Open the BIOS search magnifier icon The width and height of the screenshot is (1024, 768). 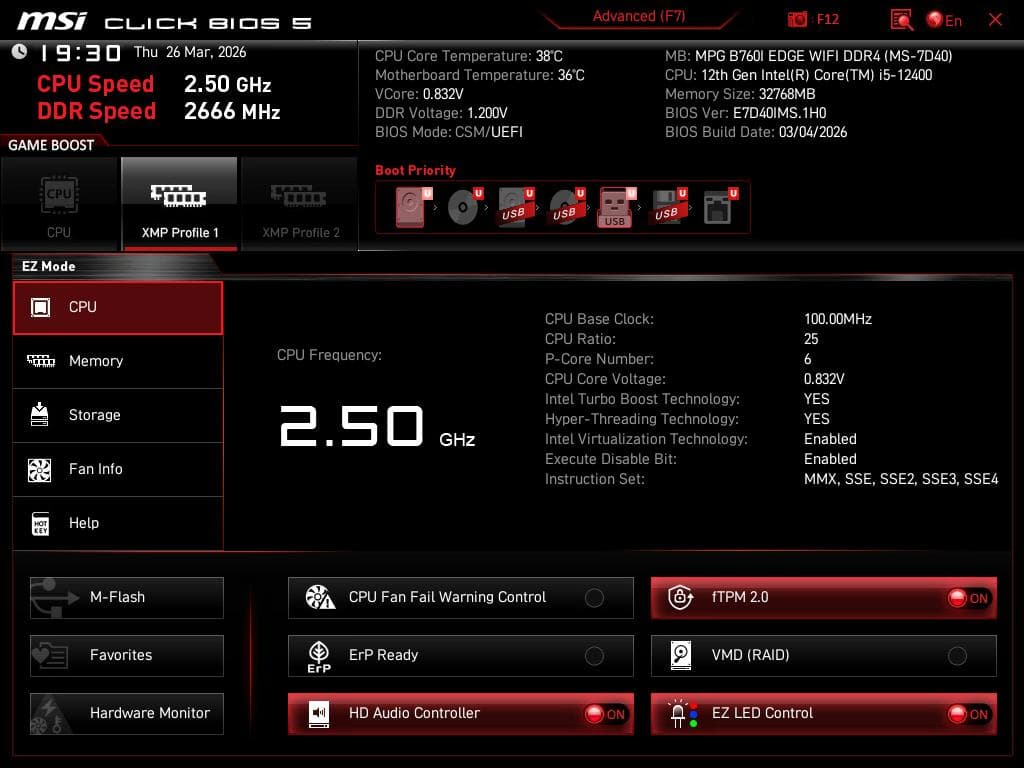point(902,20)
